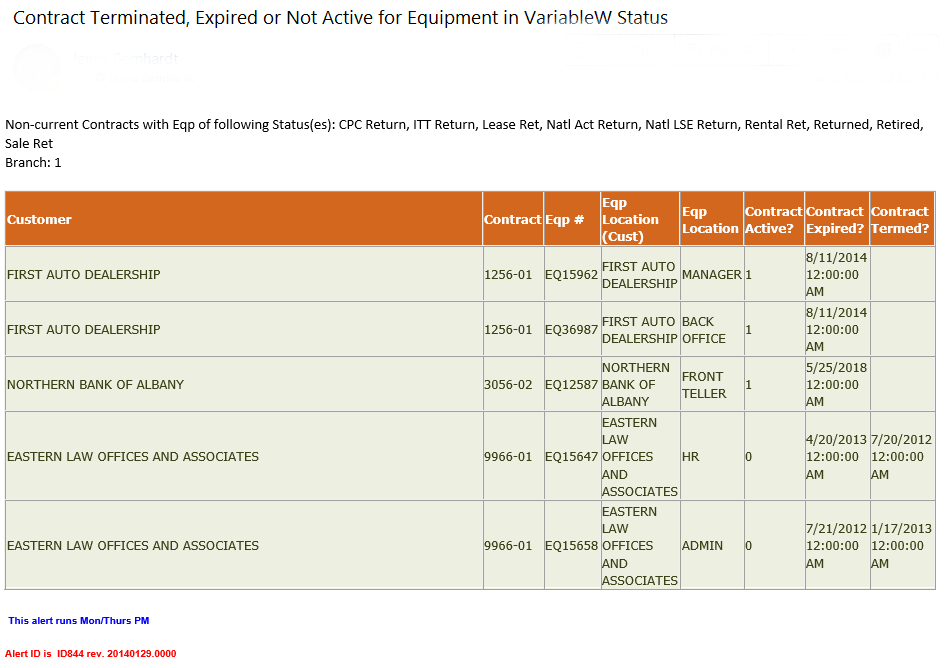Click the 'Contract Active?' column header

774,219
